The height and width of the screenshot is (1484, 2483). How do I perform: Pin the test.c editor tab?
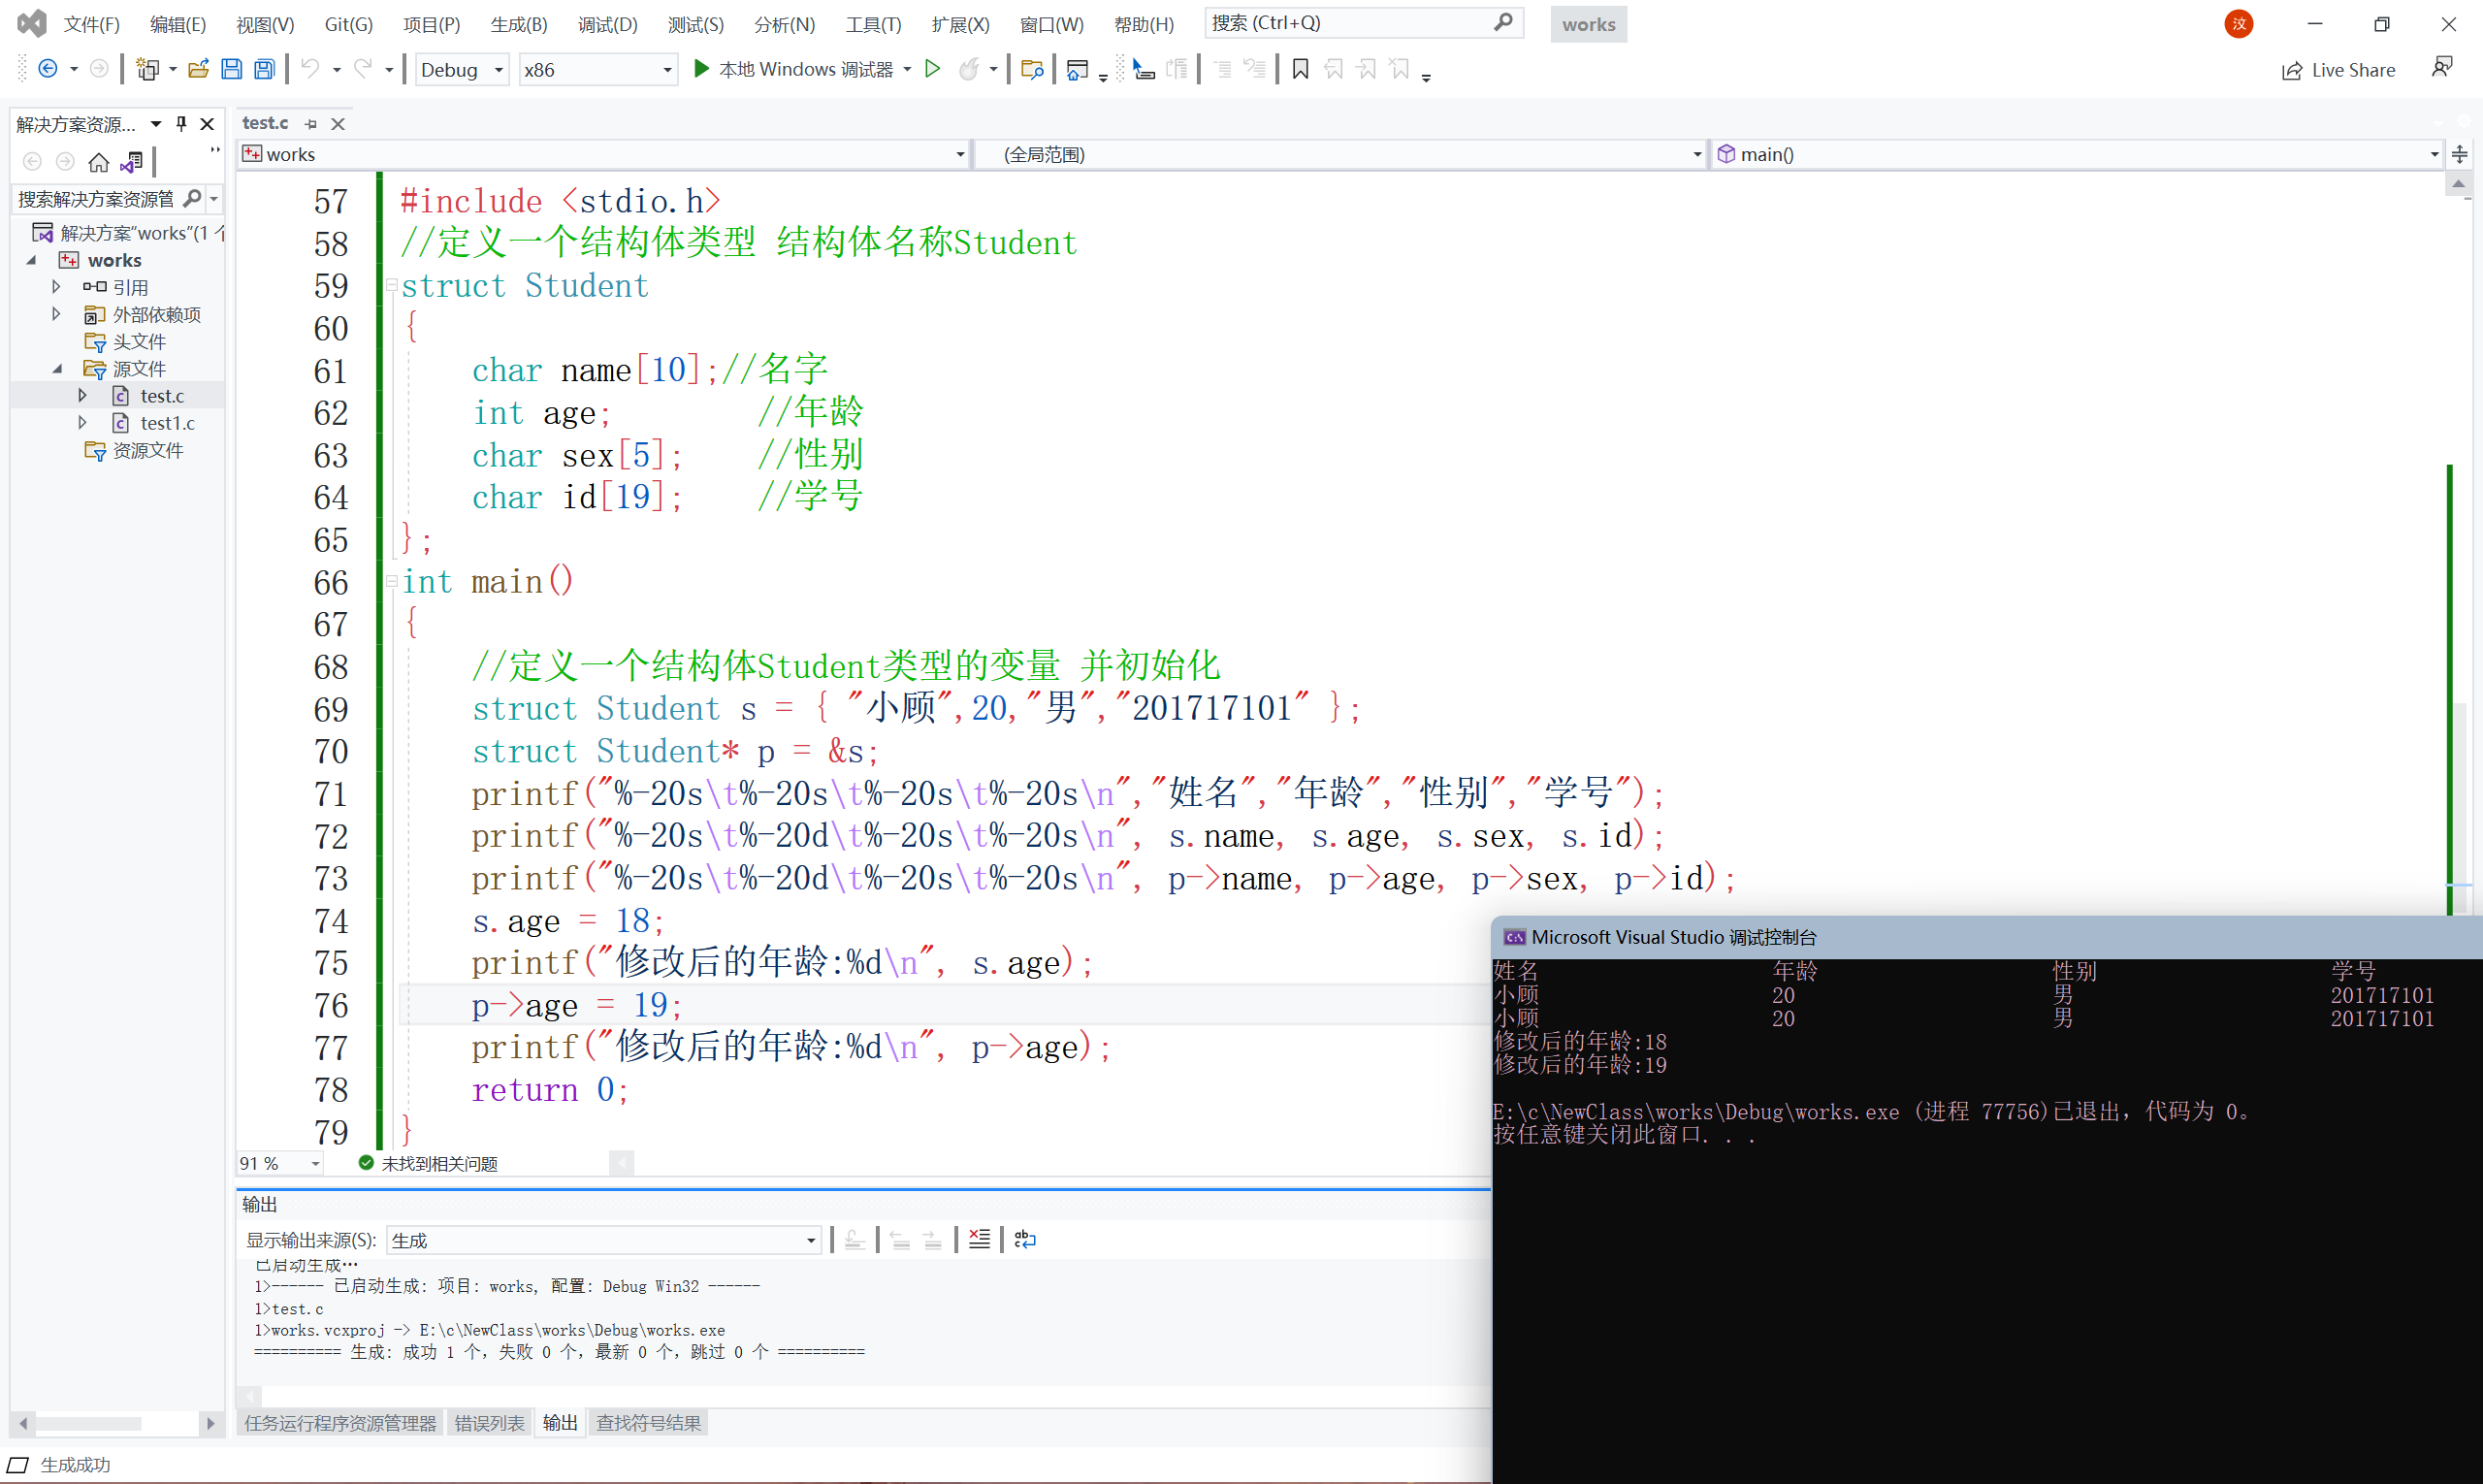(x=311, y=124)
